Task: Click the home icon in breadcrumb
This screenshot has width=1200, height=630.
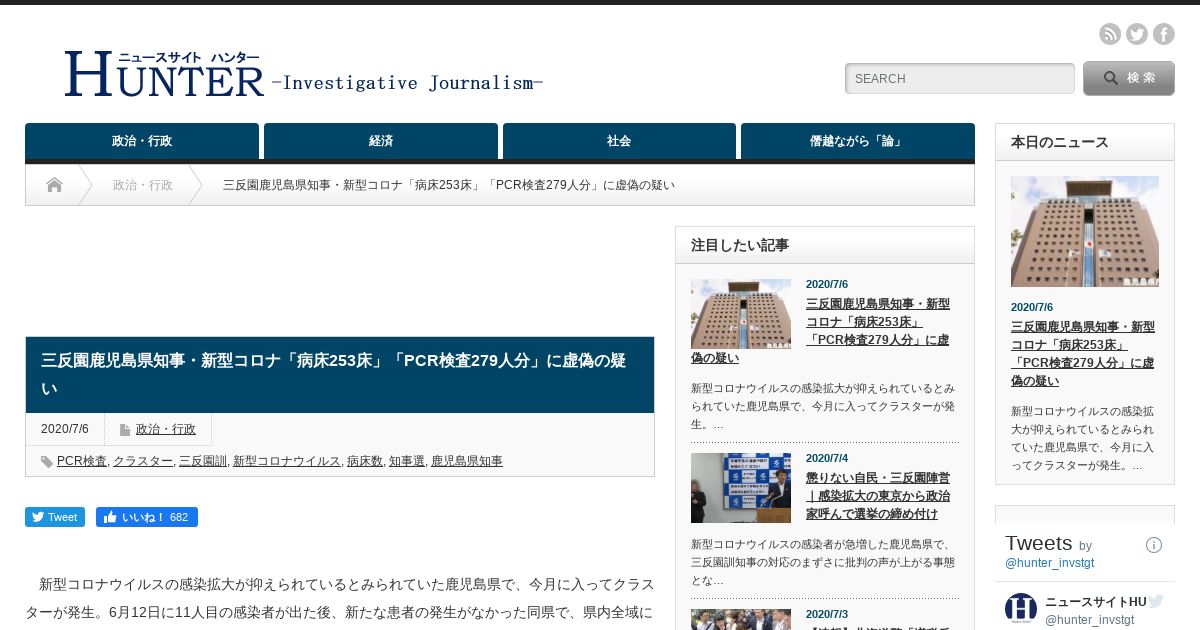Action: 54,185
